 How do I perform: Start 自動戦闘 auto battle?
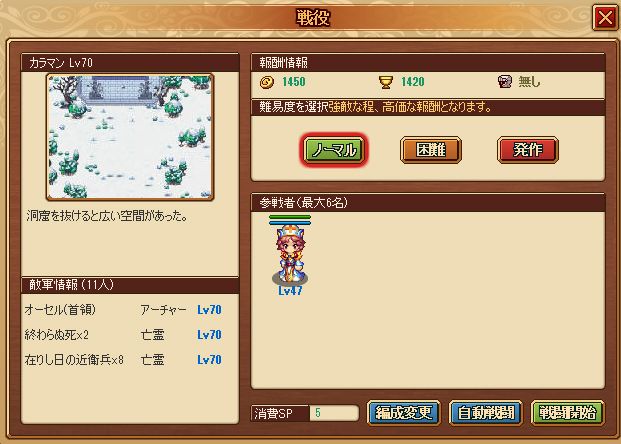coord(486,413)
